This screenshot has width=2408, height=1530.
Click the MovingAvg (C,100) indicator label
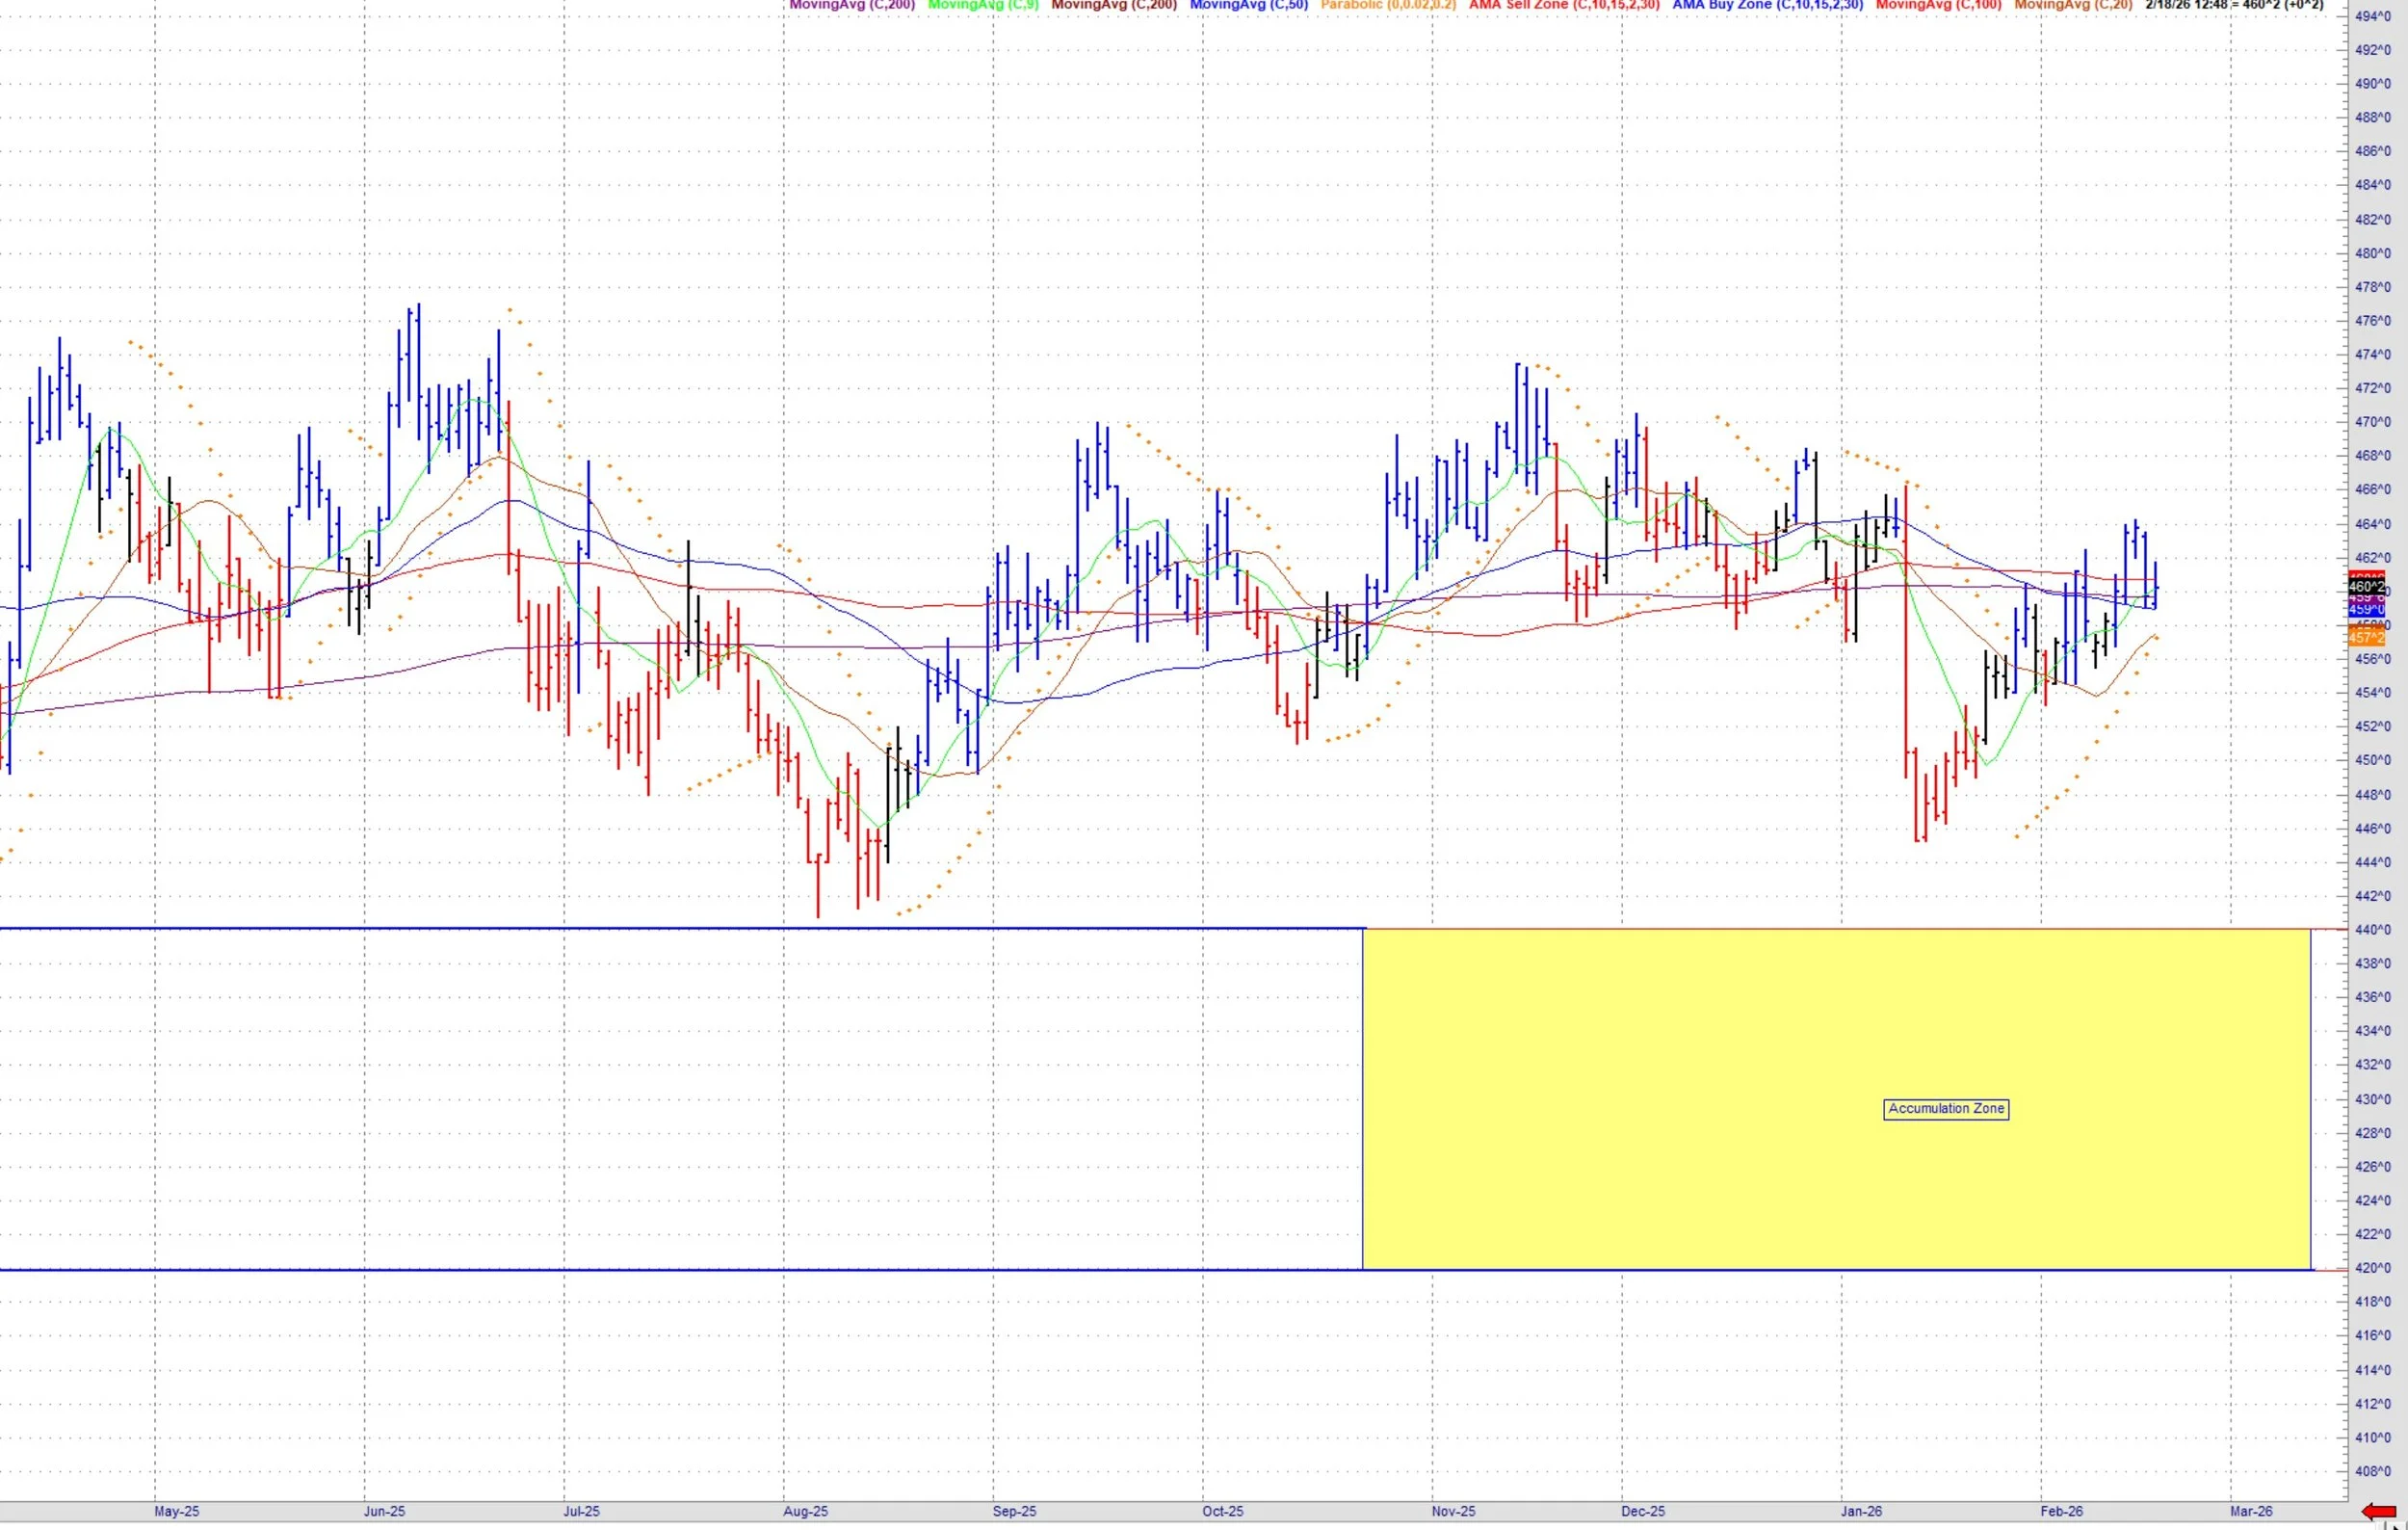tap(1938, 5)
